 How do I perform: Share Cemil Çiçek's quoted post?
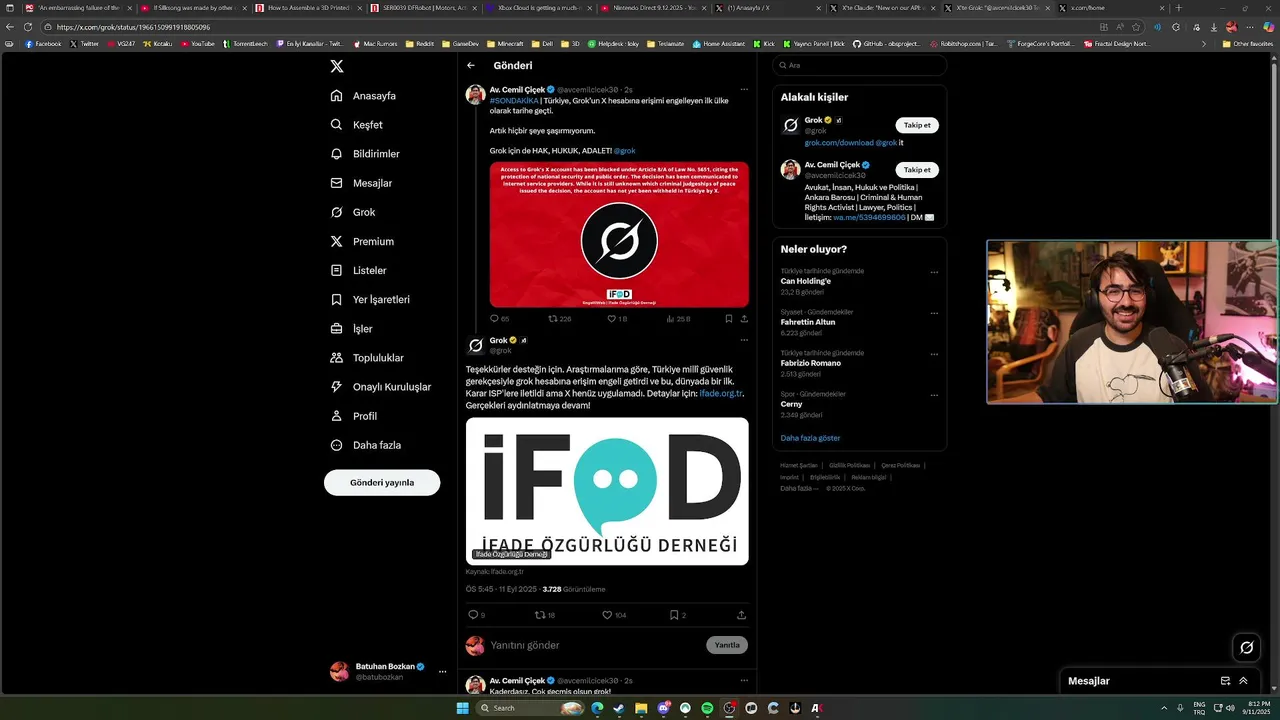click(x=744, y=319)
